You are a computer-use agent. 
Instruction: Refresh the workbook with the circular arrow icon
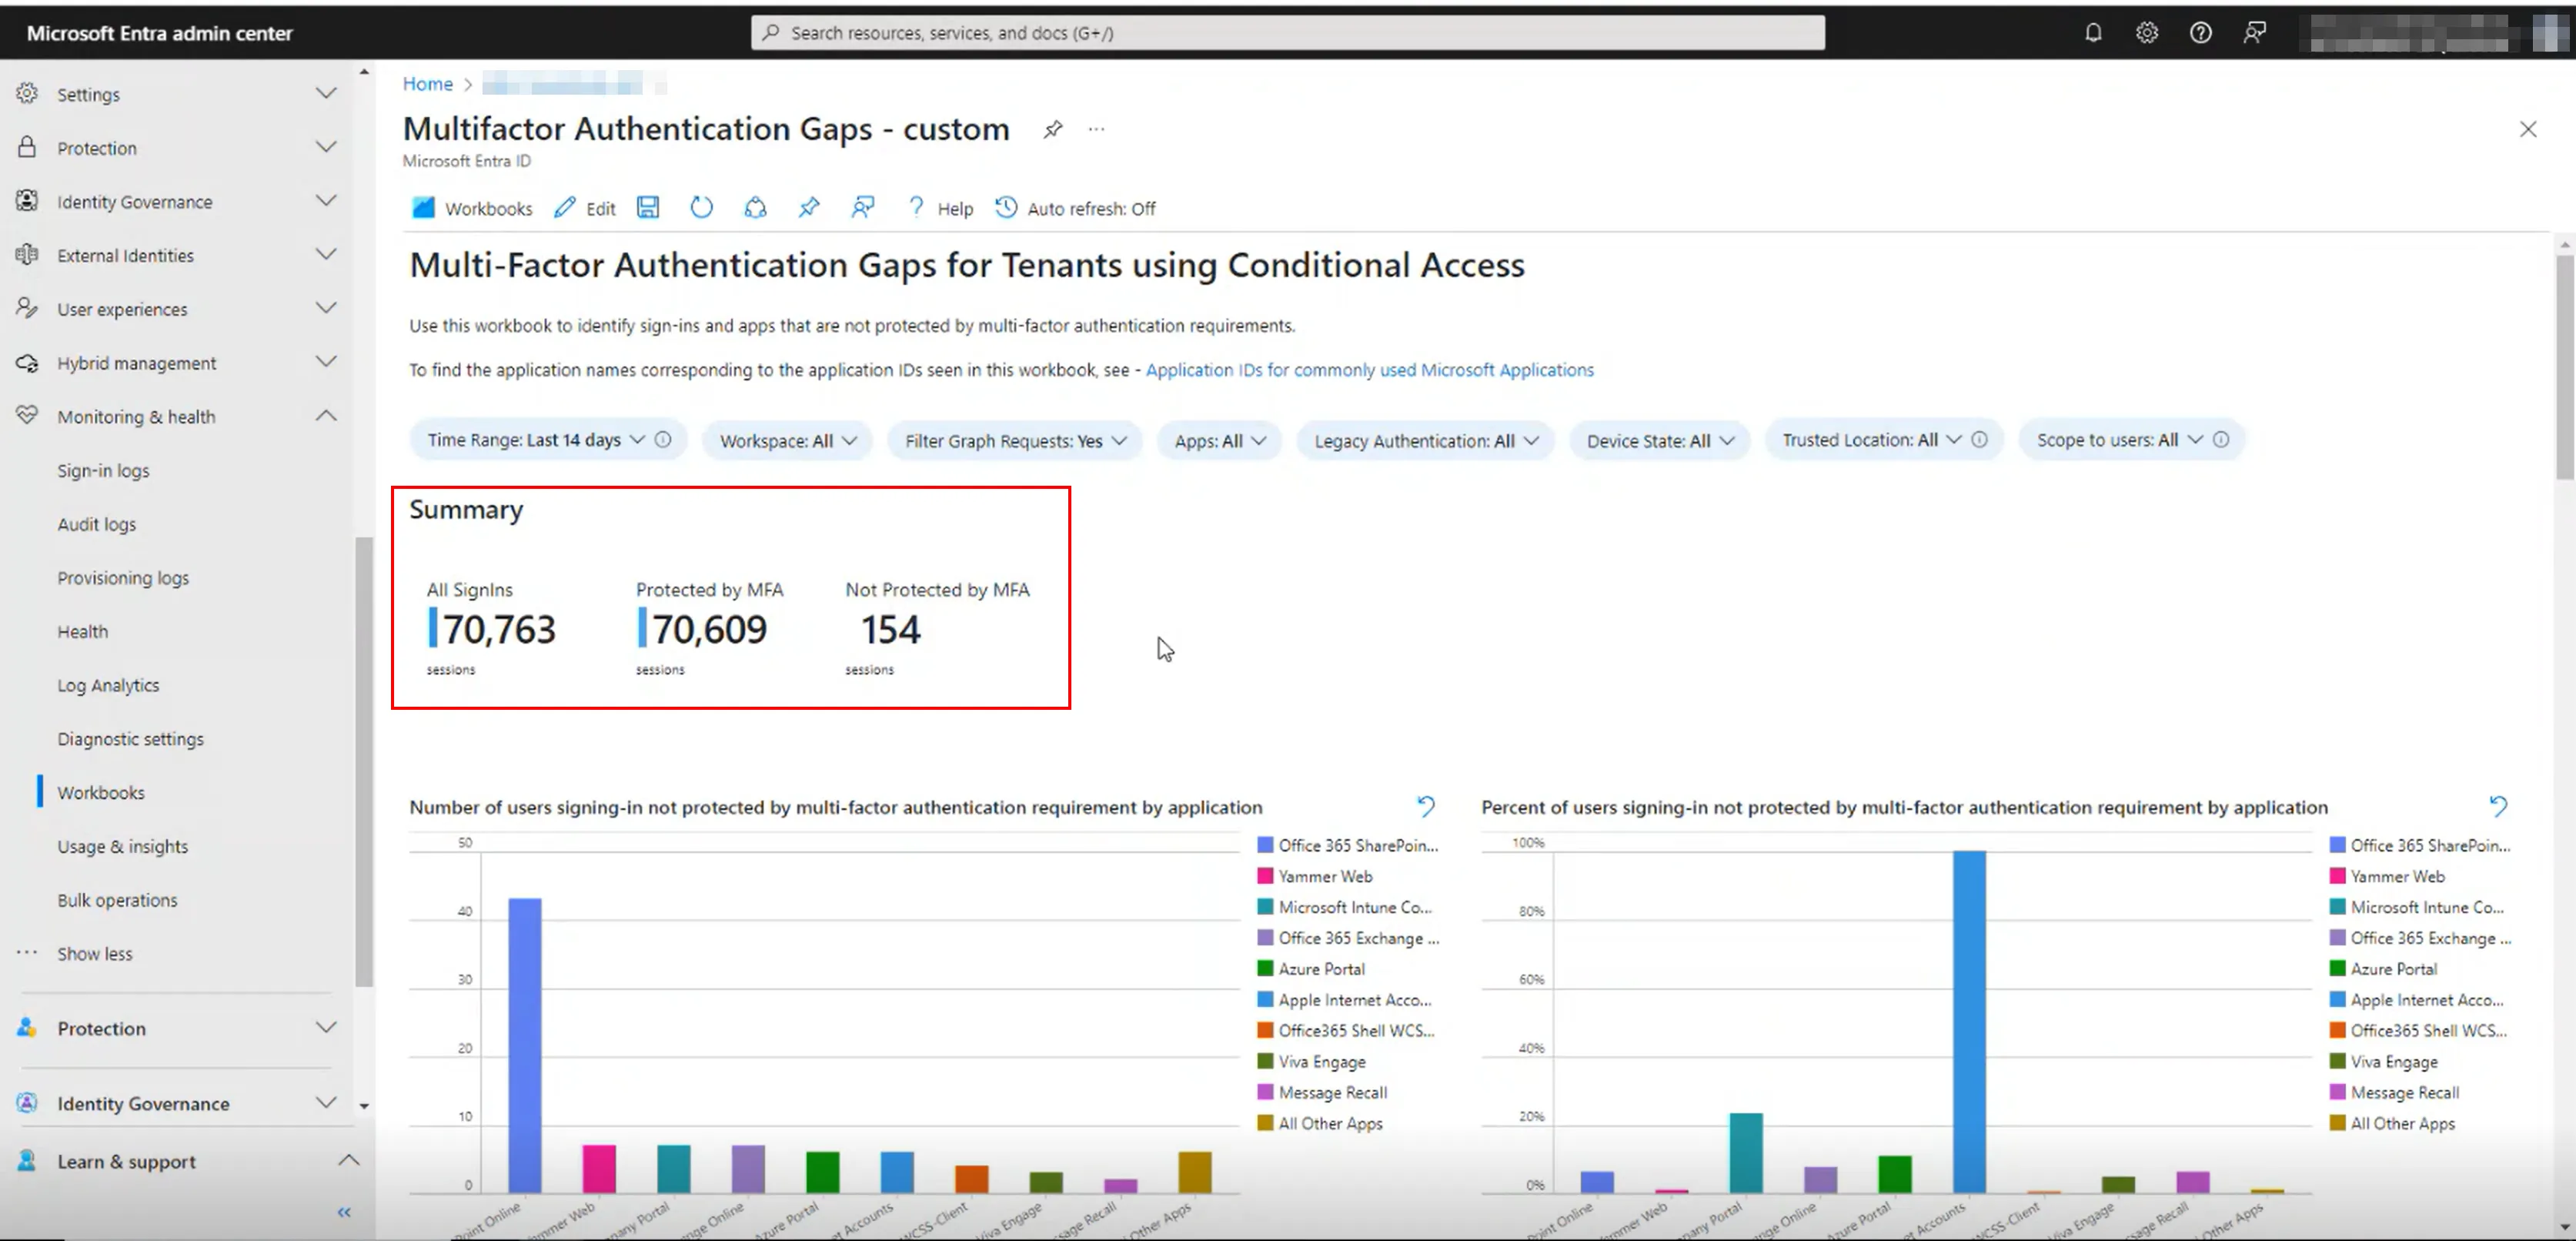[702, 207]
